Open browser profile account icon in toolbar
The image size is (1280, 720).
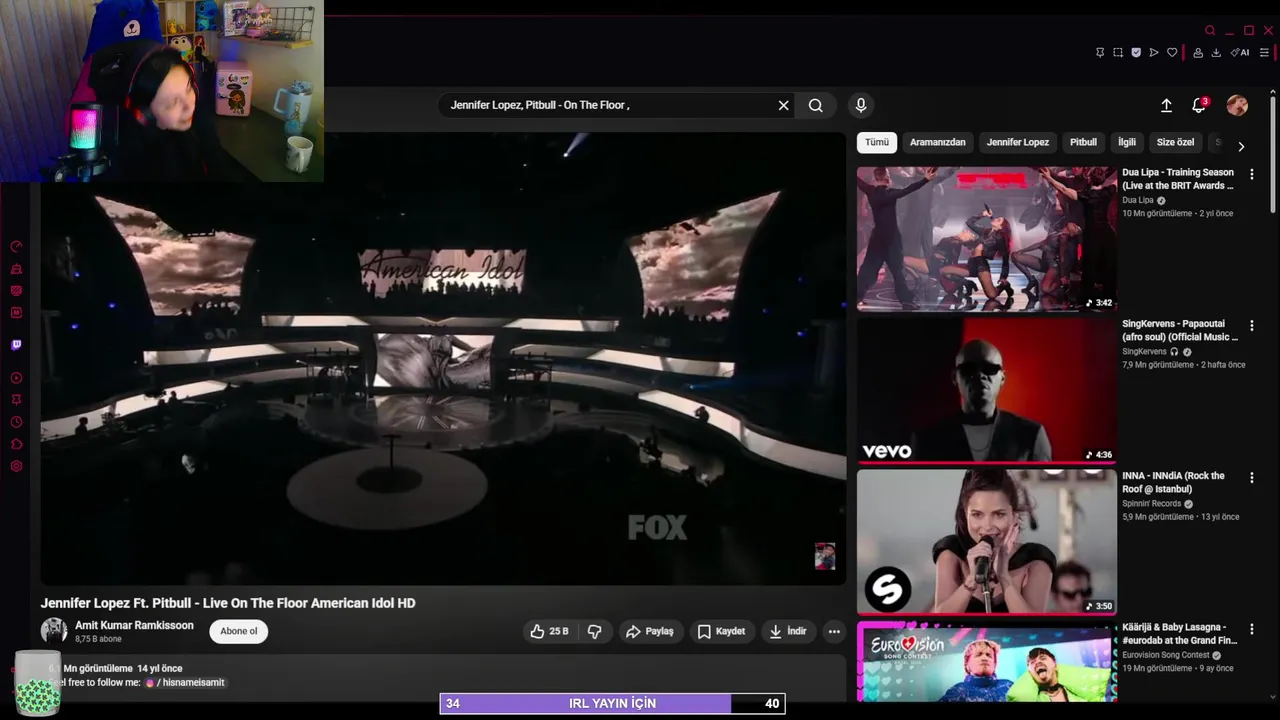(x=1198, y=53)
